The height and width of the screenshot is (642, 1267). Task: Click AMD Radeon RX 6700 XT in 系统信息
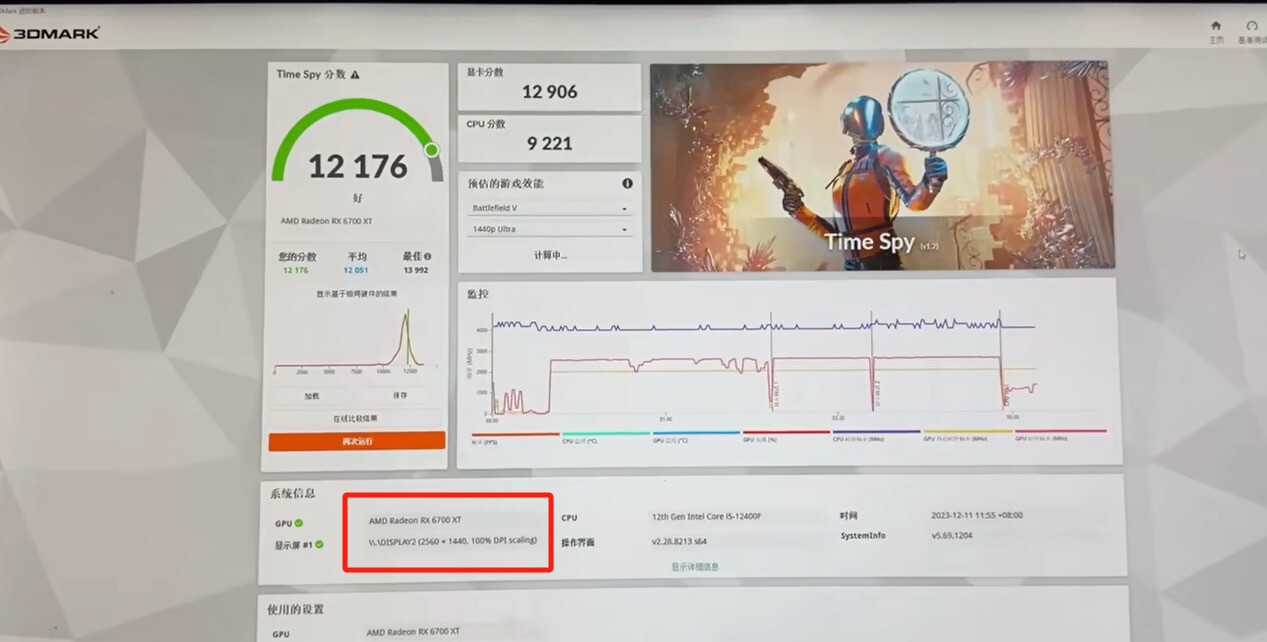click(415, 521)
